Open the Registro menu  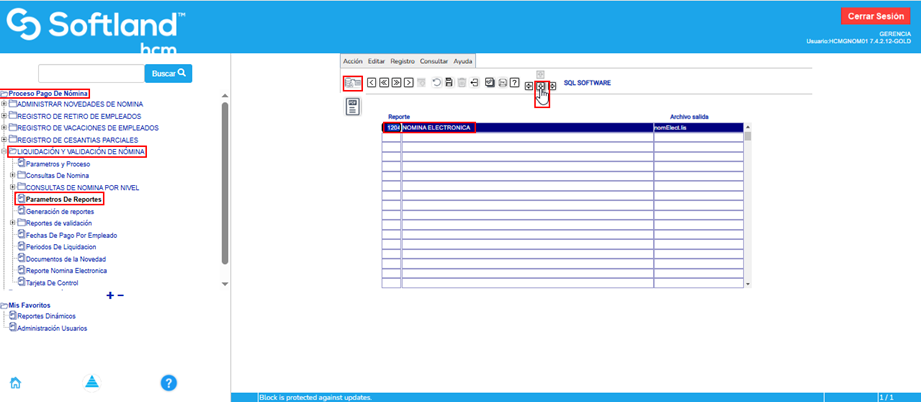(x=402, y=61)
